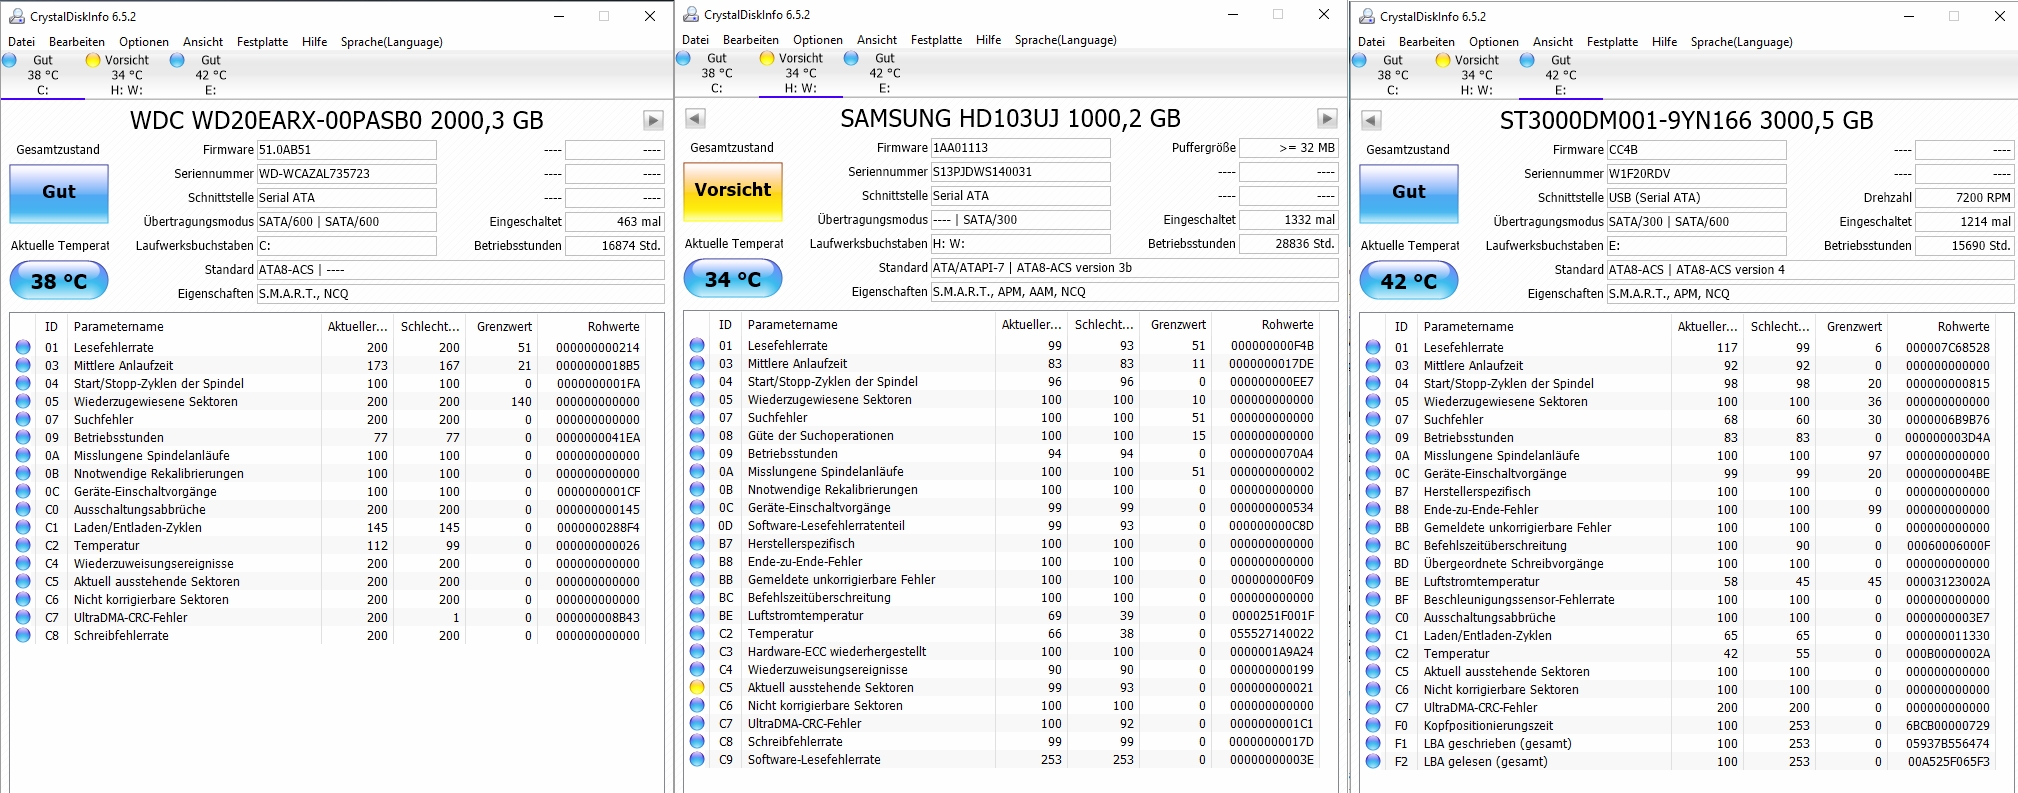Viewport: 2018px width, 793px height.
Task: Click Schnittstelle field USB (Serial ATA)
Action: point(1697,198)
